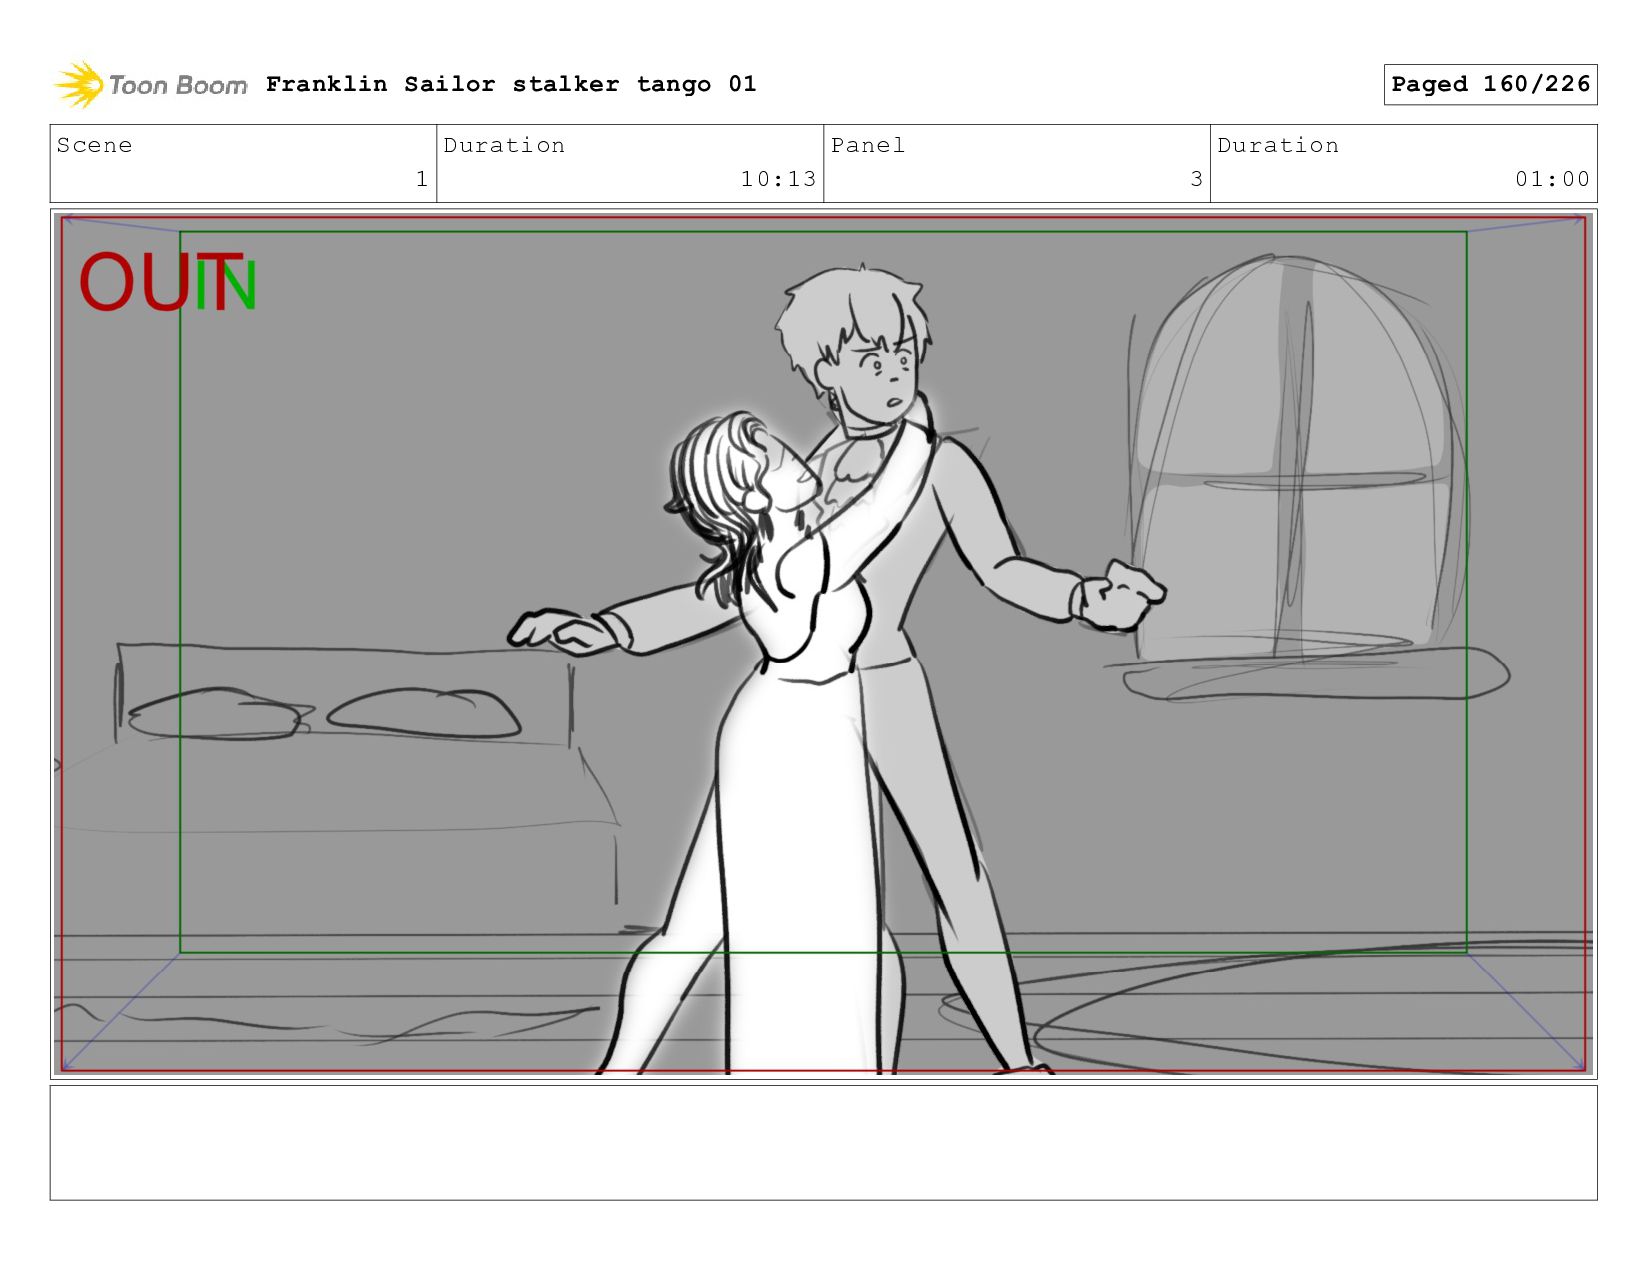Click the storyboard panel thumbnail of dancing couple

[x=823, y=644]
